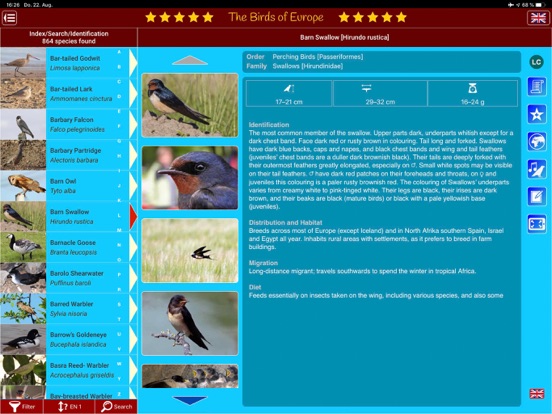Image resolution: width=552 pixels, height=414 pixels.
Task: Tap the LC conservation status badge
Action: pos(536,62)
